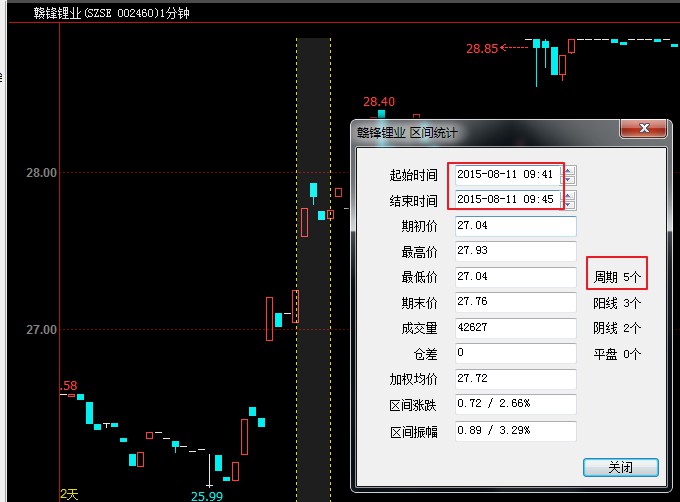Decrease the 起始时间 with down spinner arrow
Viewport: 680px width, 502px height.
click(x=570, y=180)
